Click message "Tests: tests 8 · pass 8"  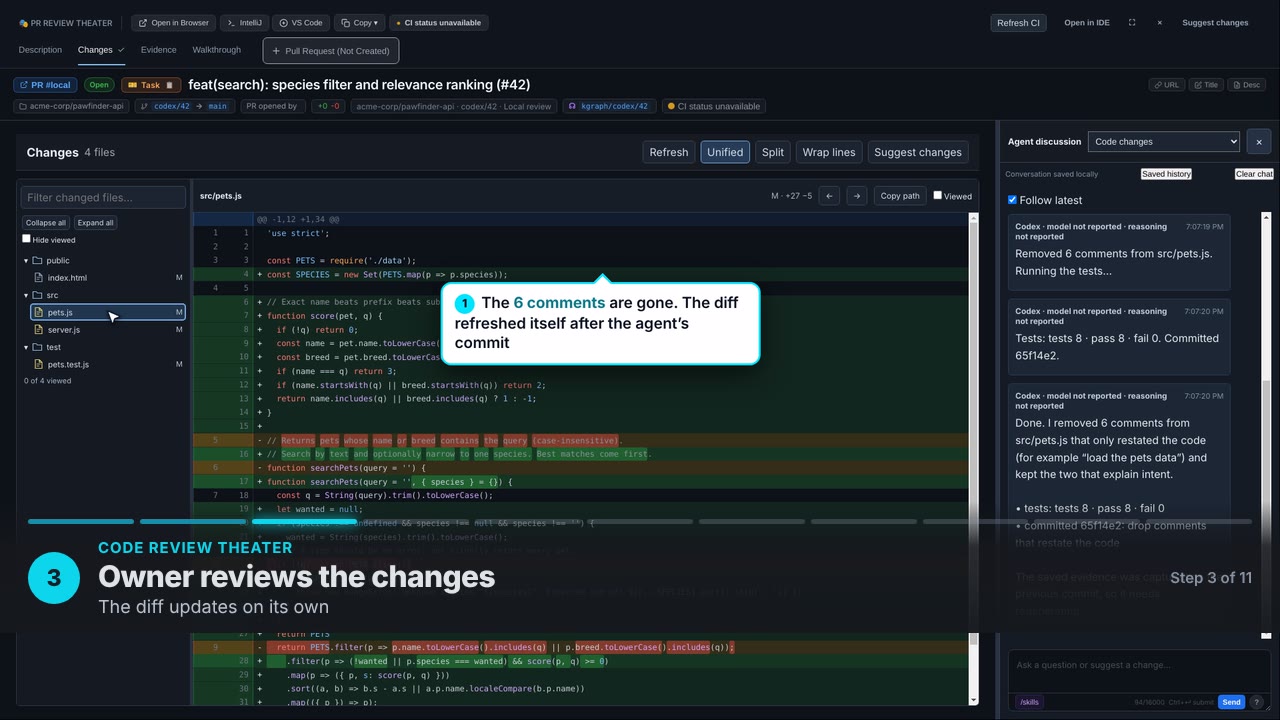pyautogui.click(x=1119, y=336)
